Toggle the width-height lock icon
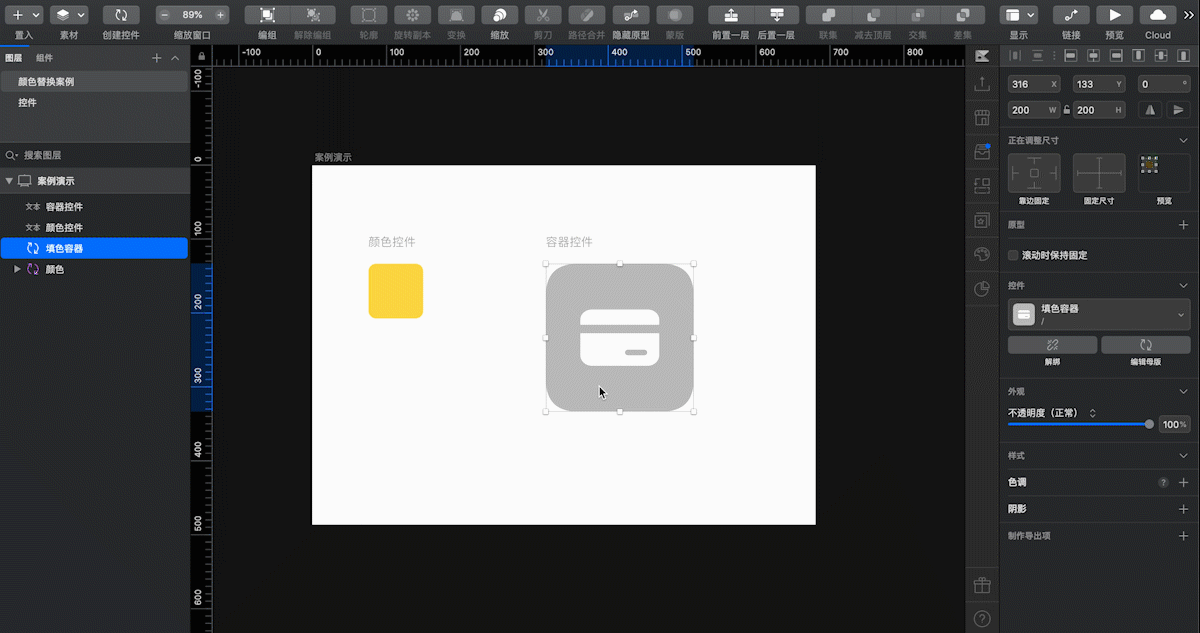 (1067, 110)
